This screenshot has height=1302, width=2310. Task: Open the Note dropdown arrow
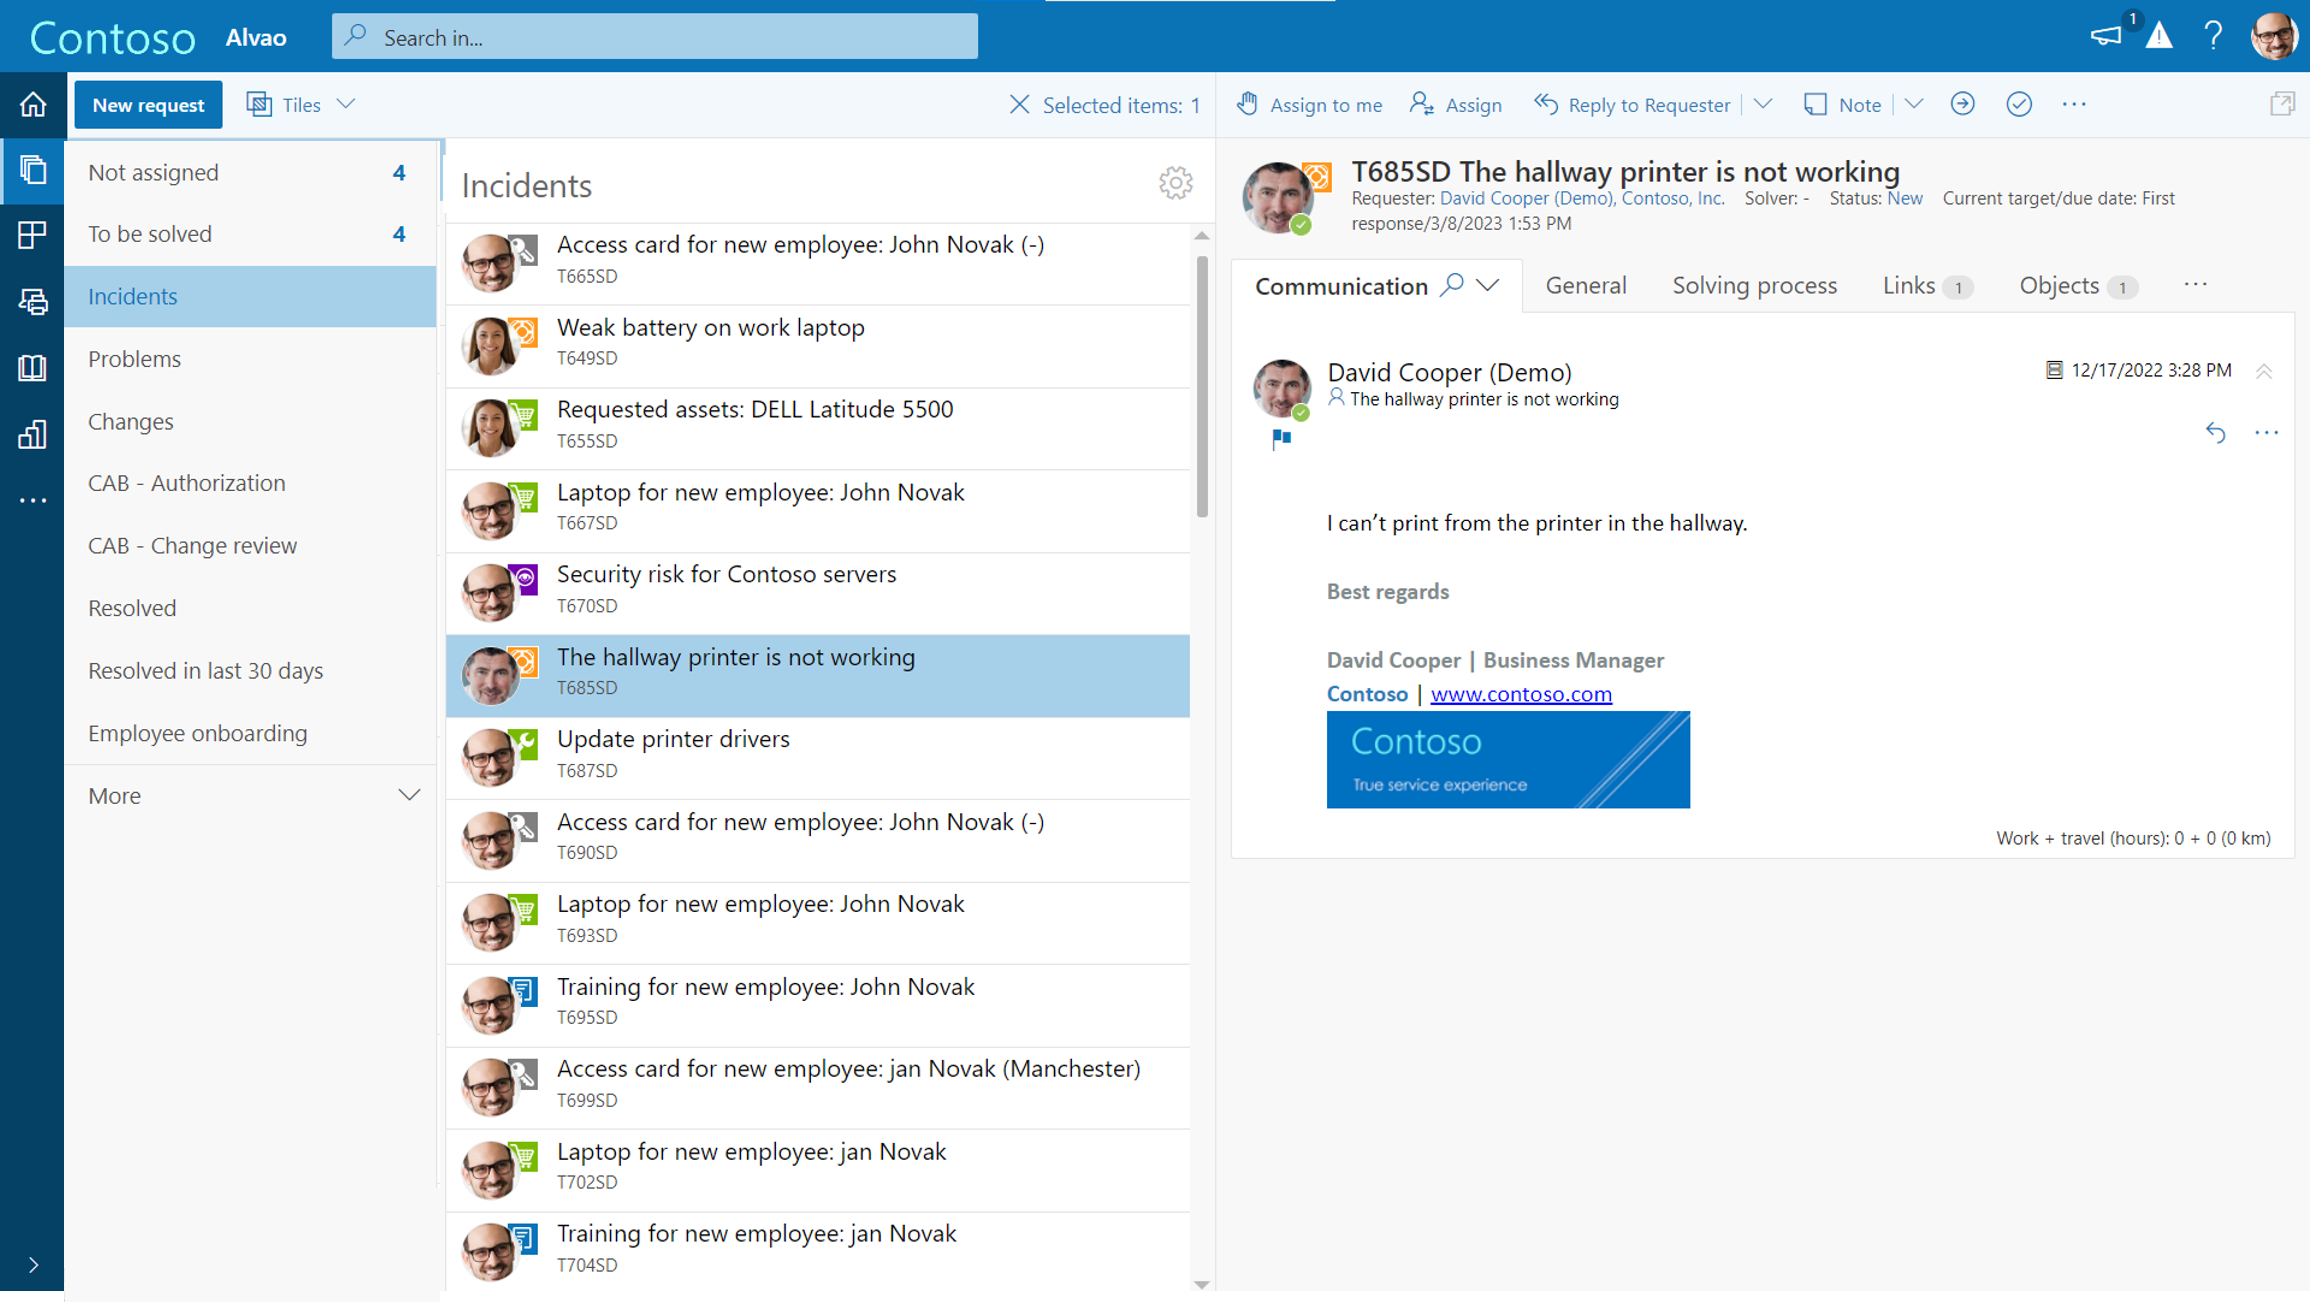[x=1913, y=104]
